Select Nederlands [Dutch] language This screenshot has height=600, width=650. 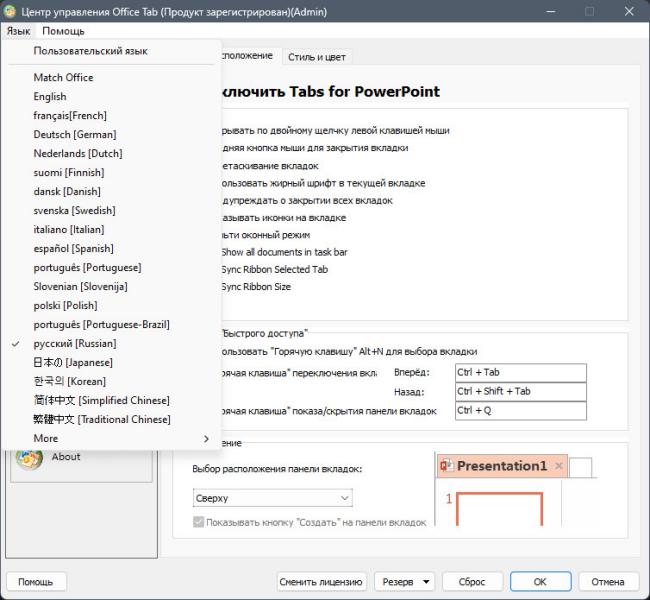(111, 154)
